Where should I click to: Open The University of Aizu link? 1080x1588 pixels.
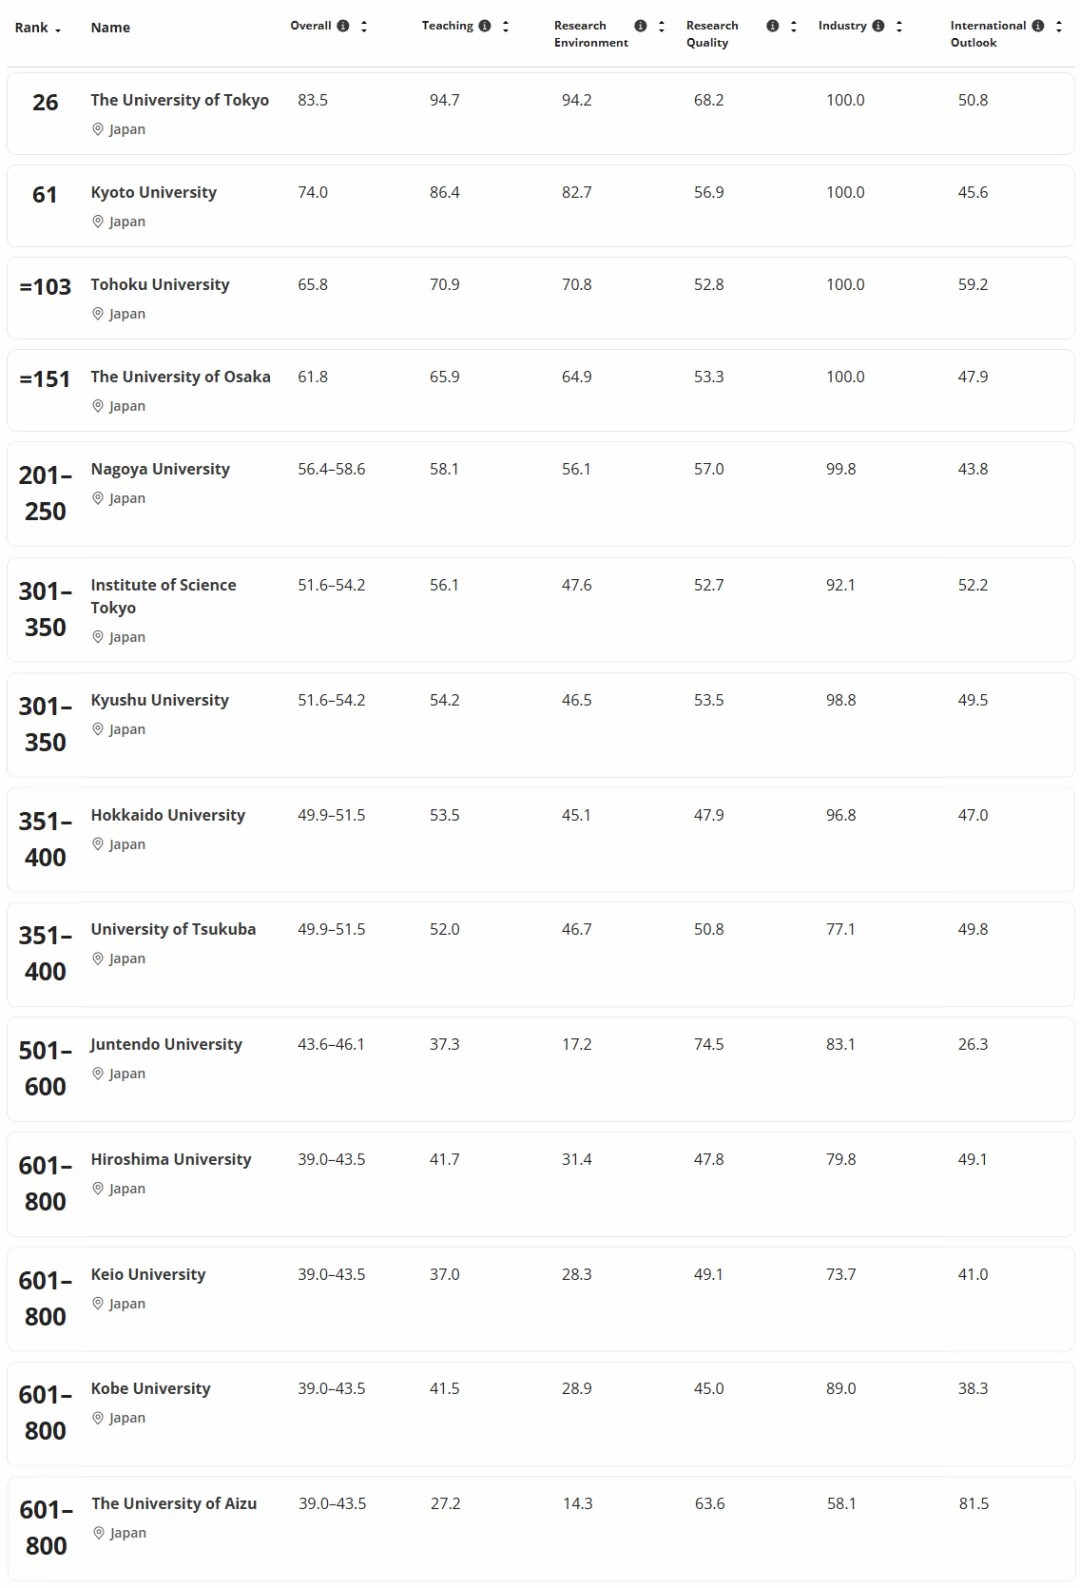click(x=174, y=1503)
